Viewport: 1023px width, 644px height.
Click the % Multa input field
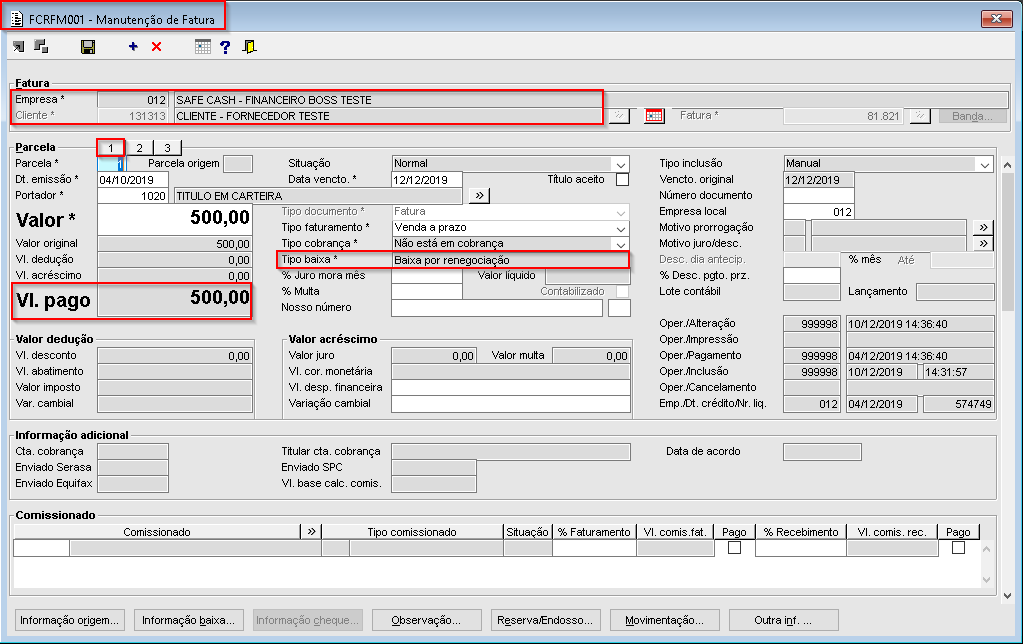click(x=427, y=292)
